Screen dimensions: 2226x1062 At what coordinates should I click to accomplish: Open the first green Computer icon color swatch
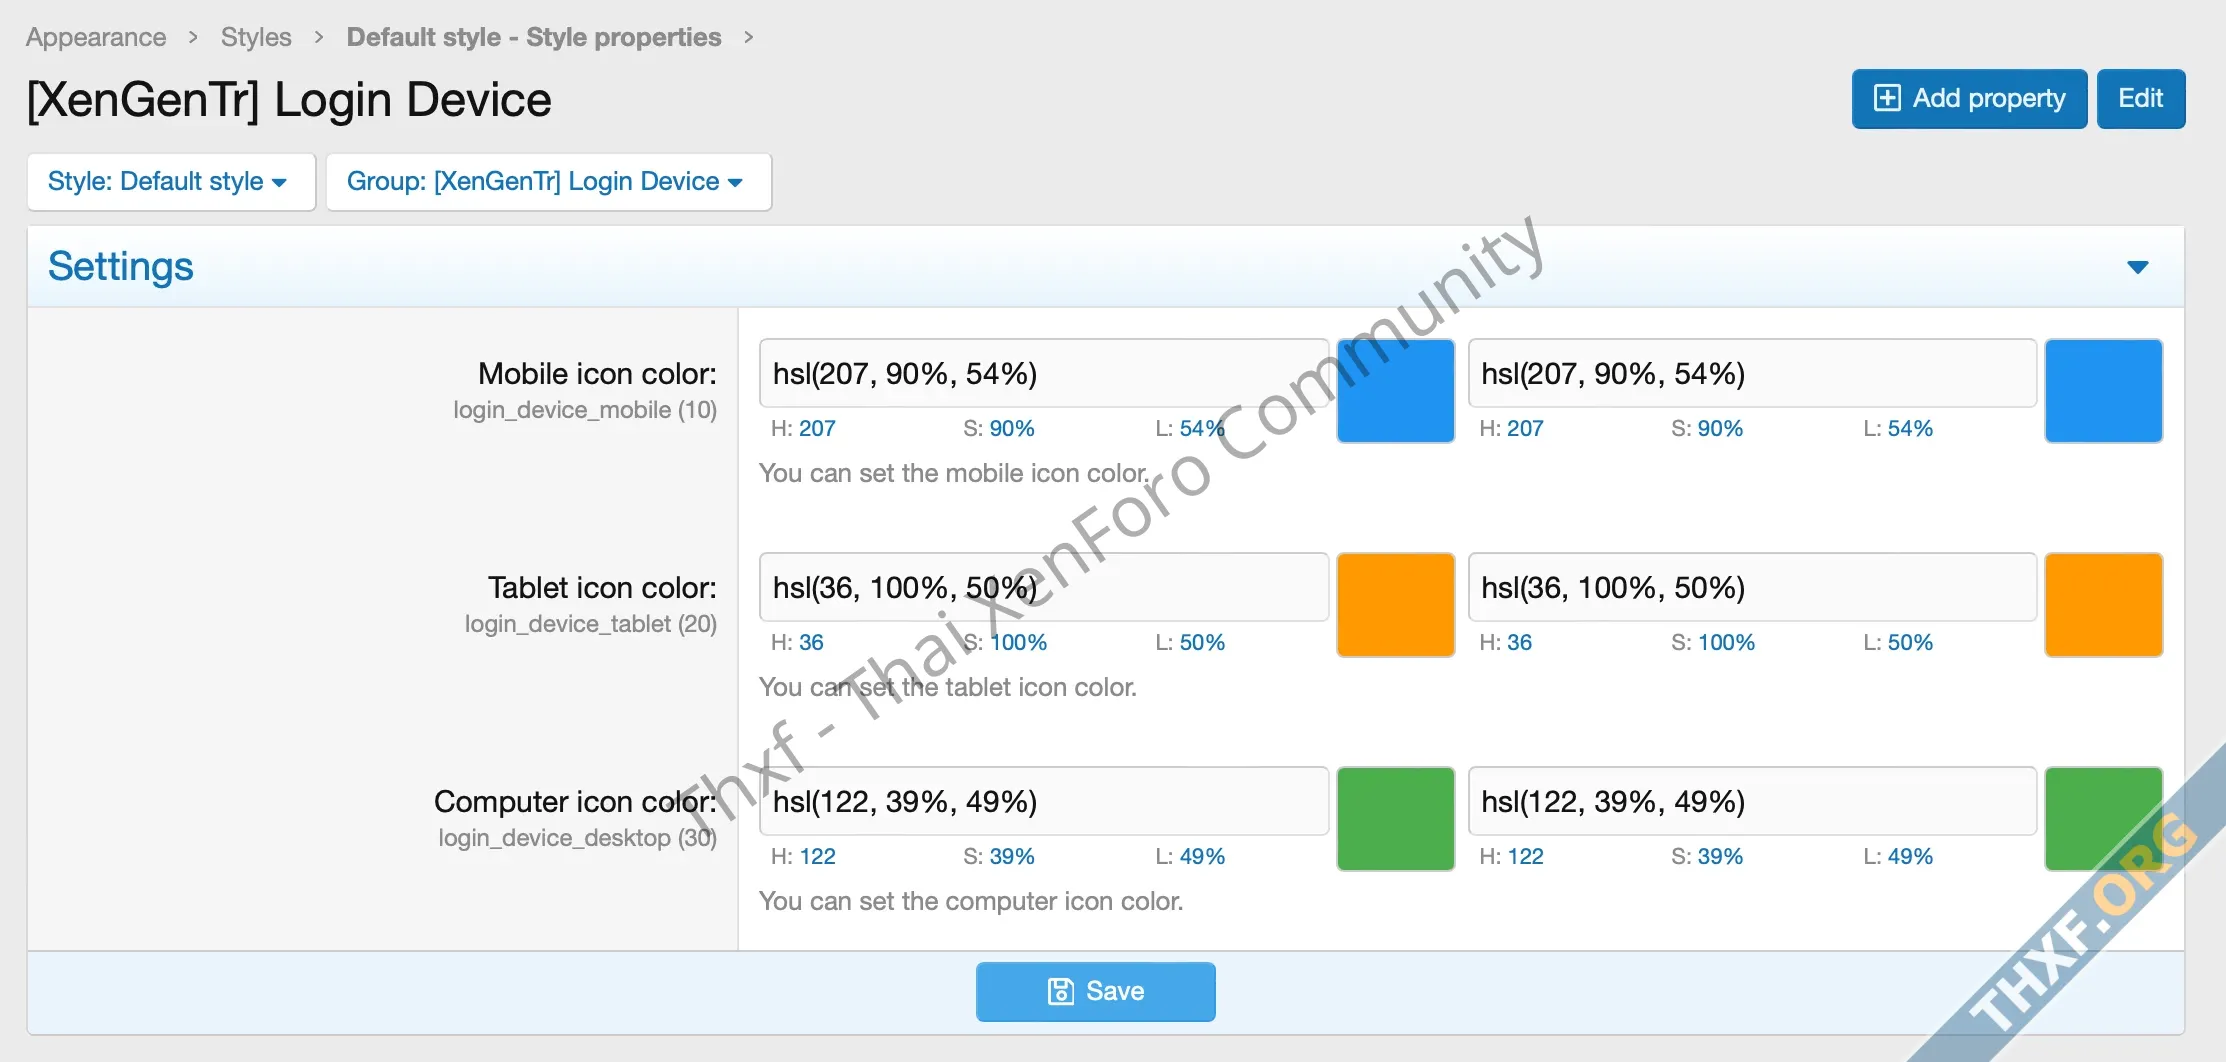point(1395,819)
